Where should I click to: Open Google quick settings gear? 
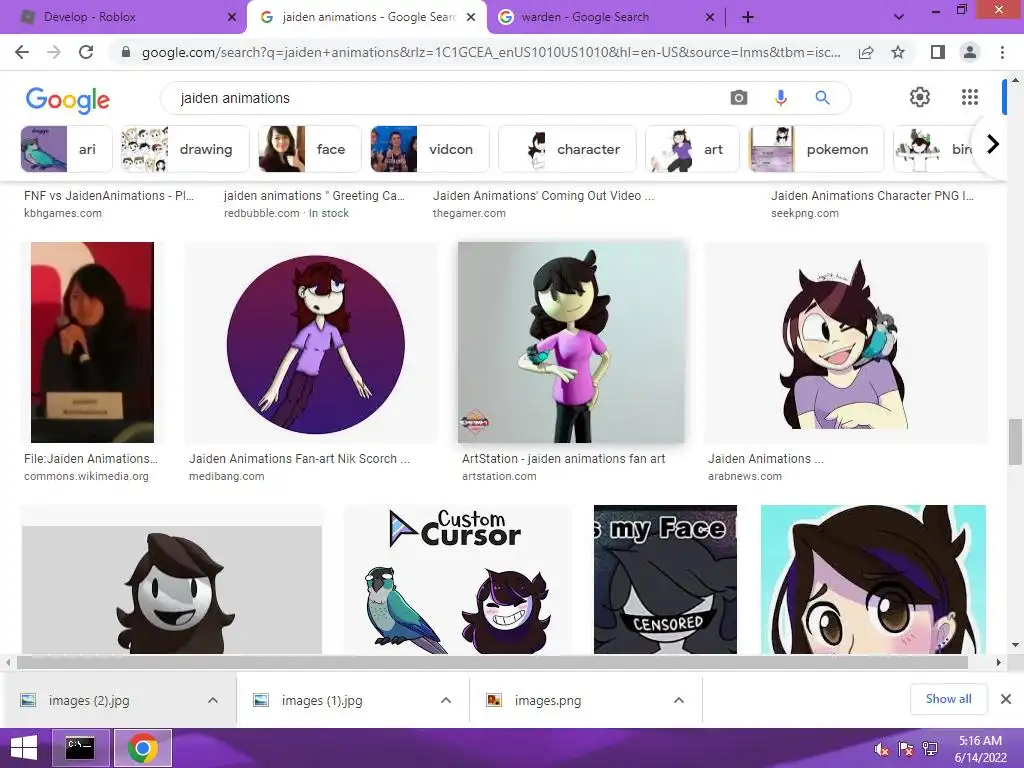pos(920,97)
